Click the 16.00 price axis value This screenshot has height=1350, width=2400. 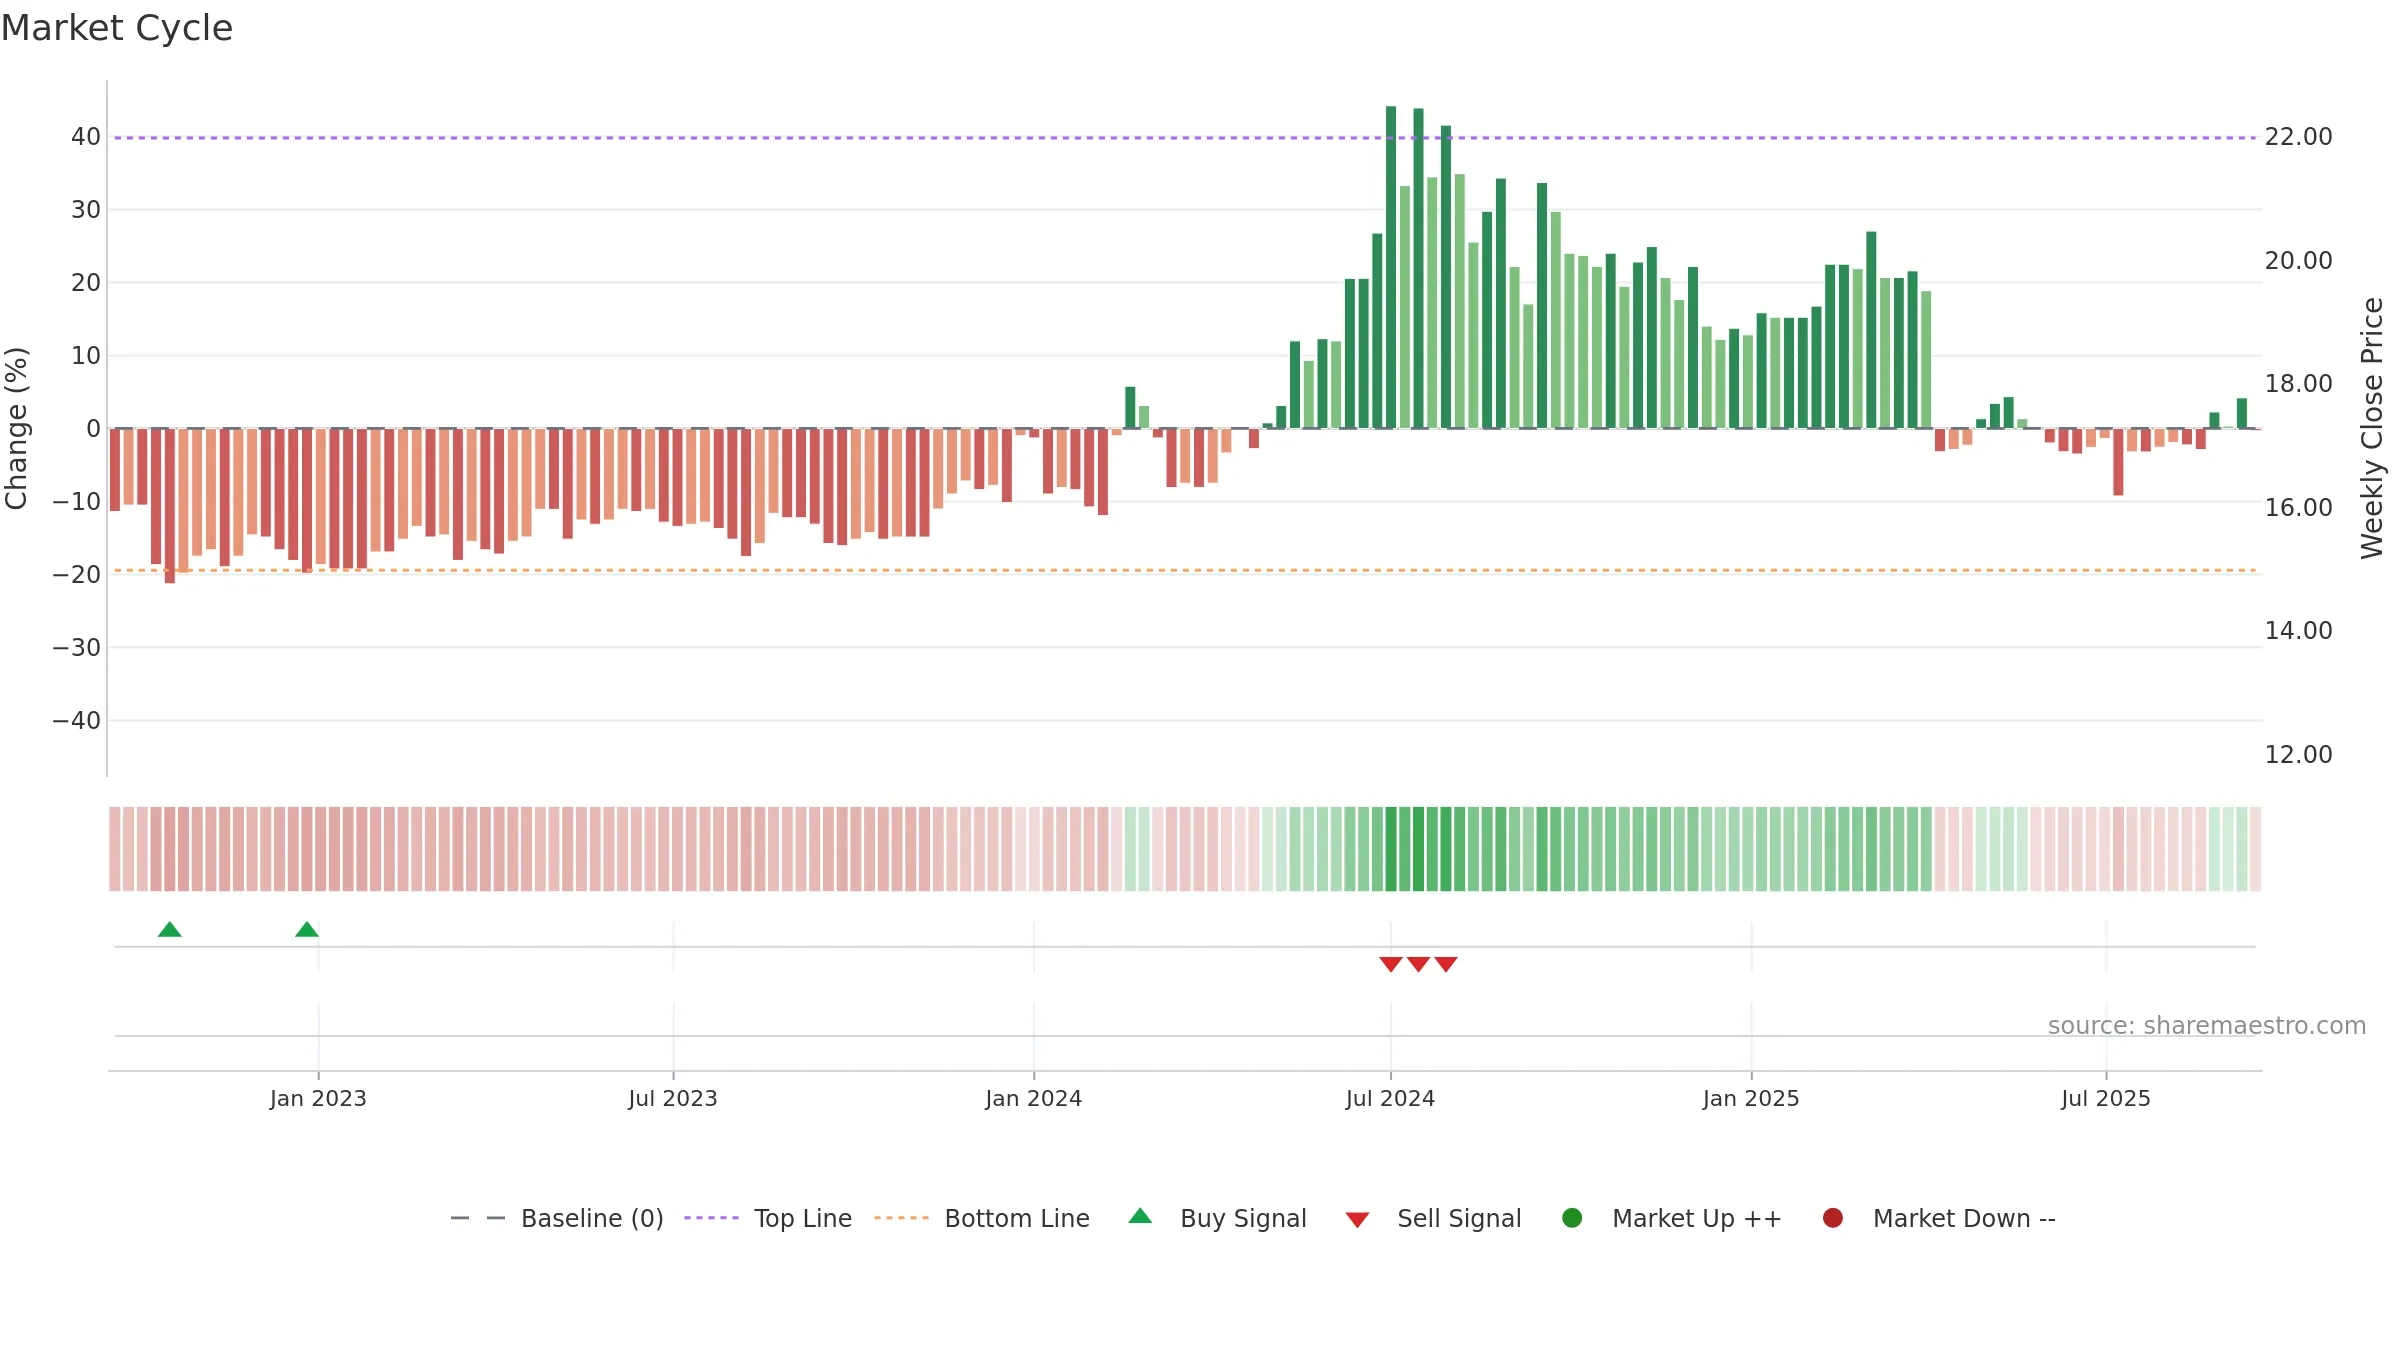2298,507
